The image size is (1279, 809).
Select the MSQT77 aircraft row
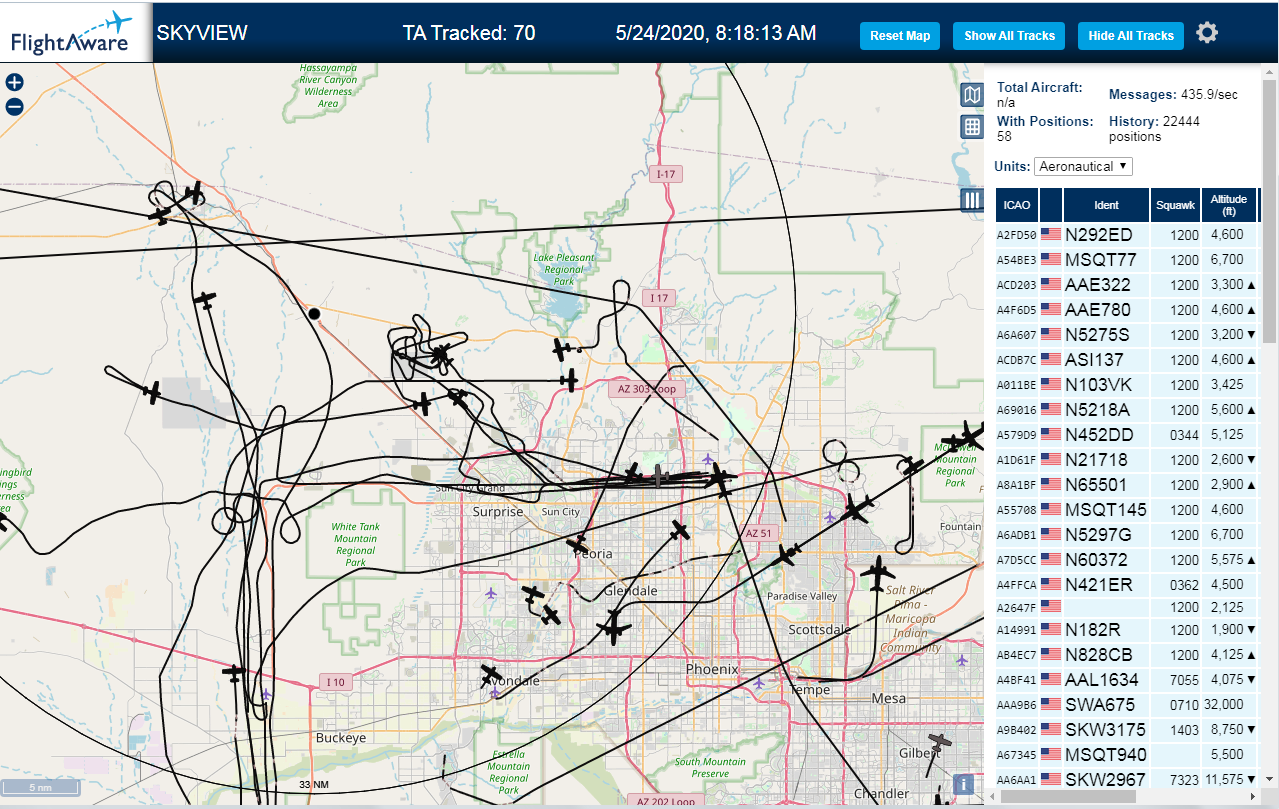point(1127,260)
